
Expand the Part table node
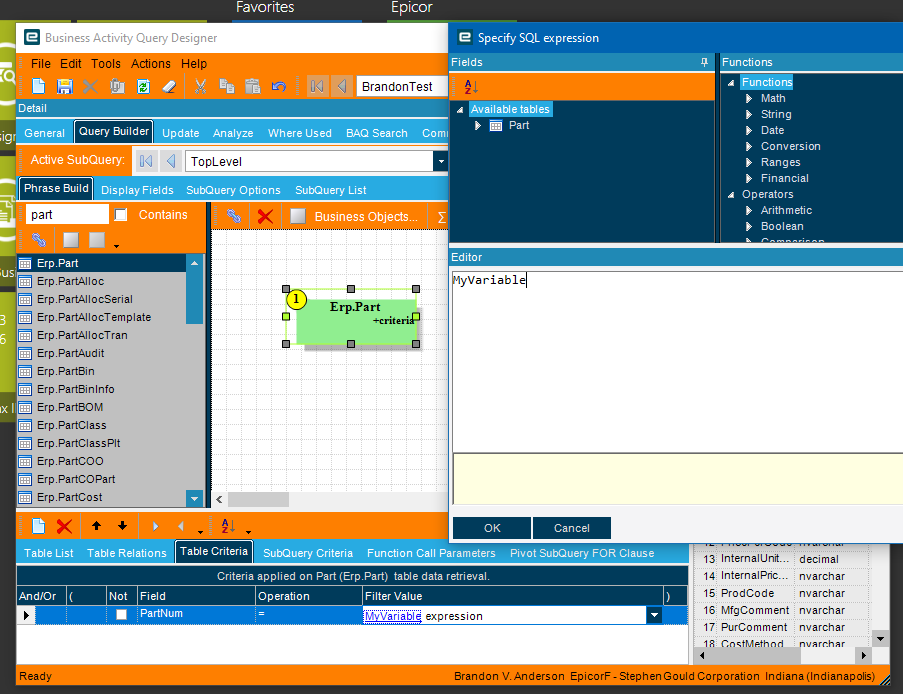click(x=477, y=126)
